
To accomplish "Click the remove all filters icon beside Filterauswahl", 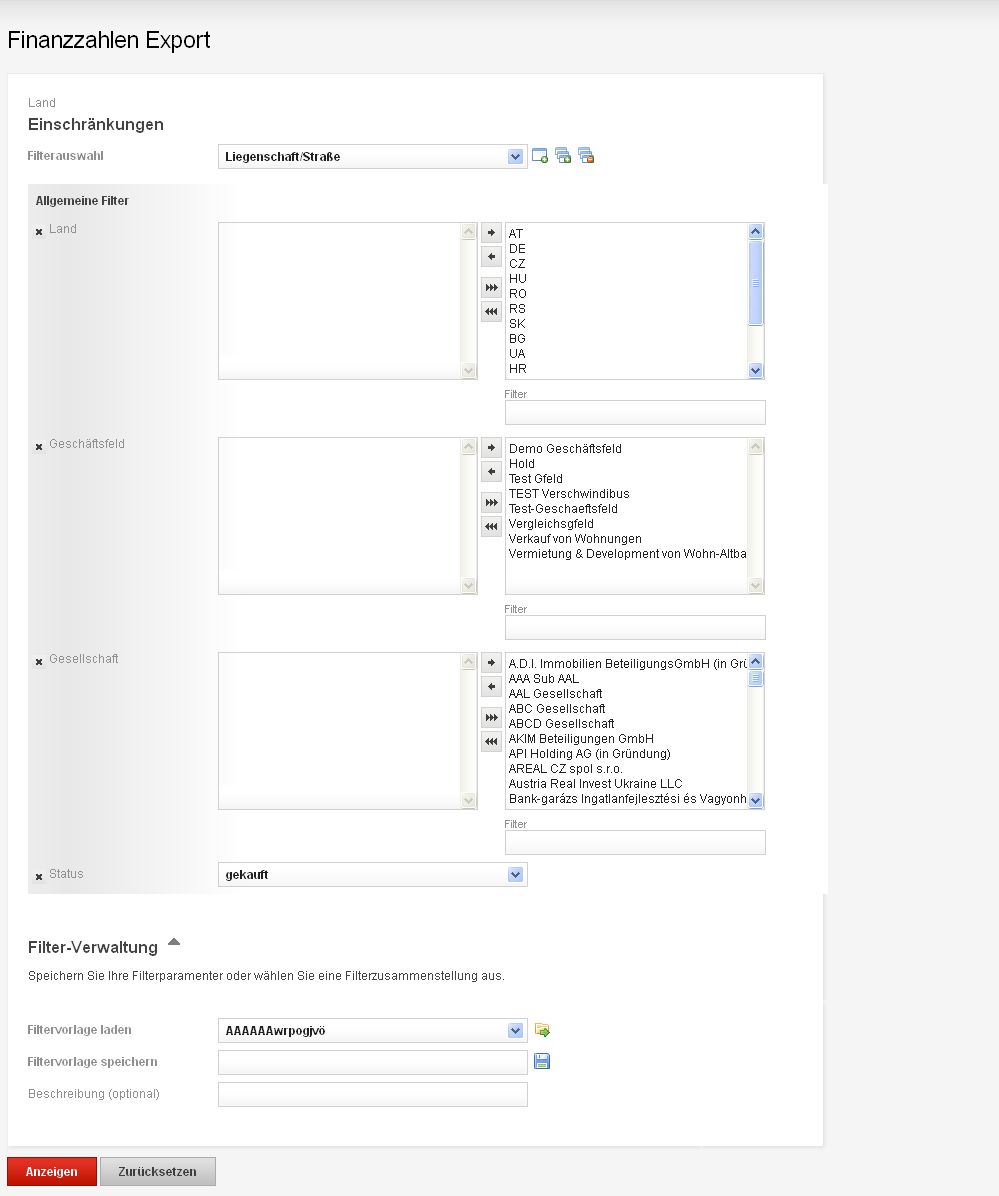I will coord(586,156).
